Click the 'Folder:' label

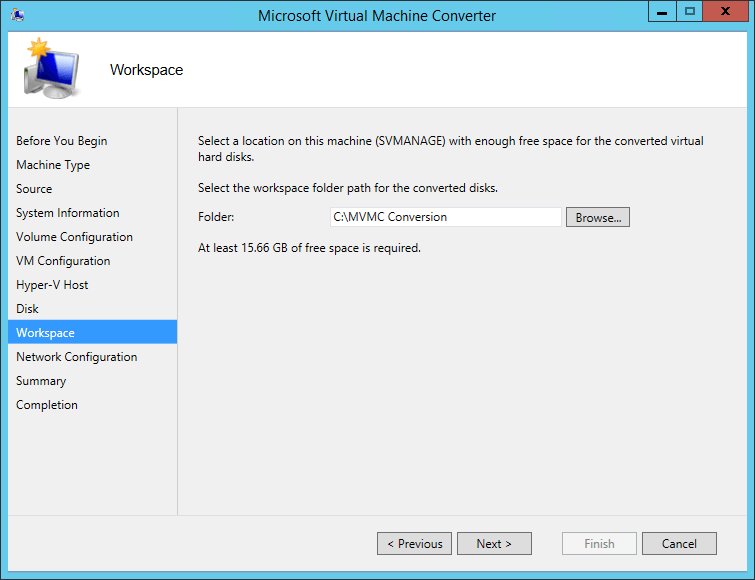pyautogui.click(x=216, y=217)
